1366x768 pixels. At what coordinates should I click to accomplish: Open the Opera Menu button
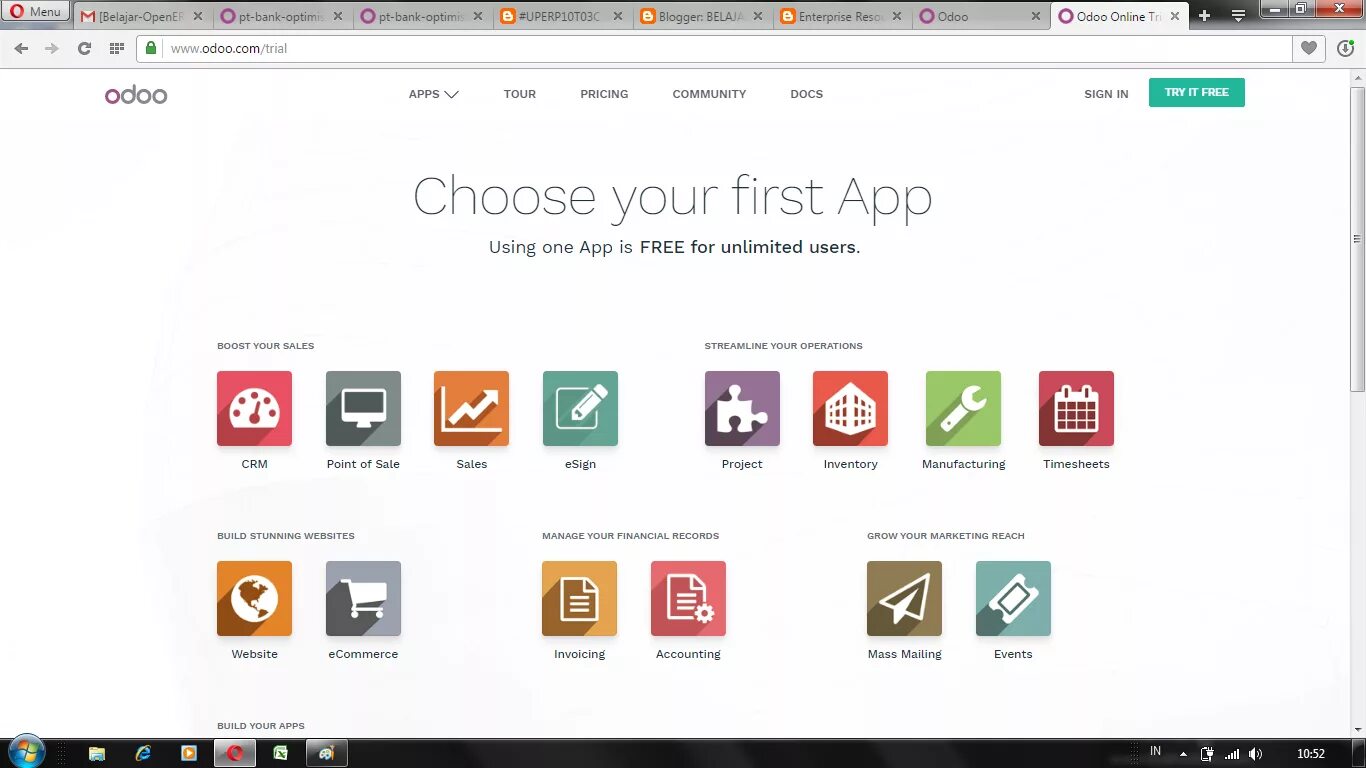tap(35, 12)
